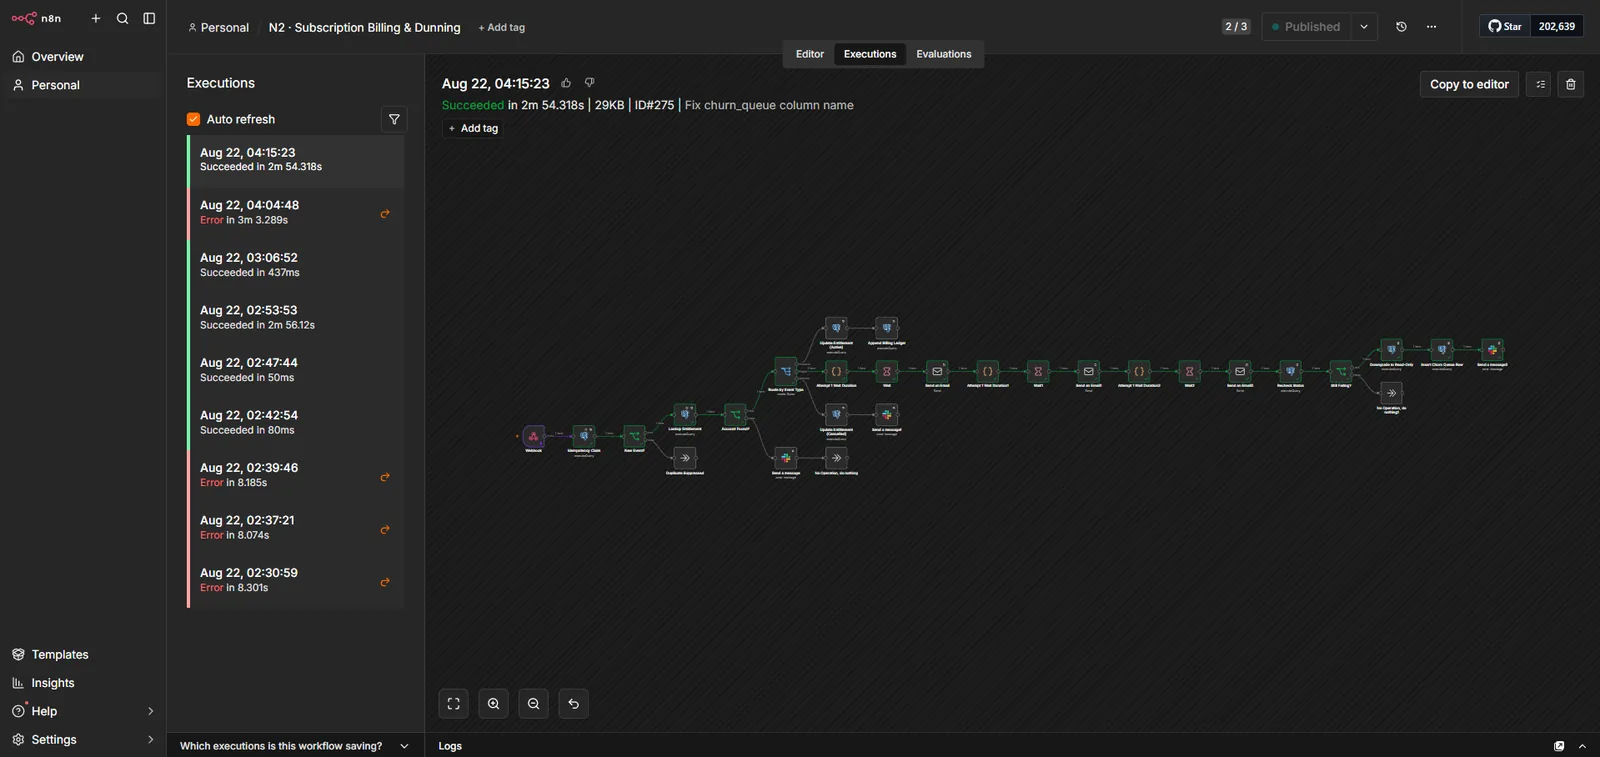
Task: Click the GitHub Star button
Action: 1505,27
